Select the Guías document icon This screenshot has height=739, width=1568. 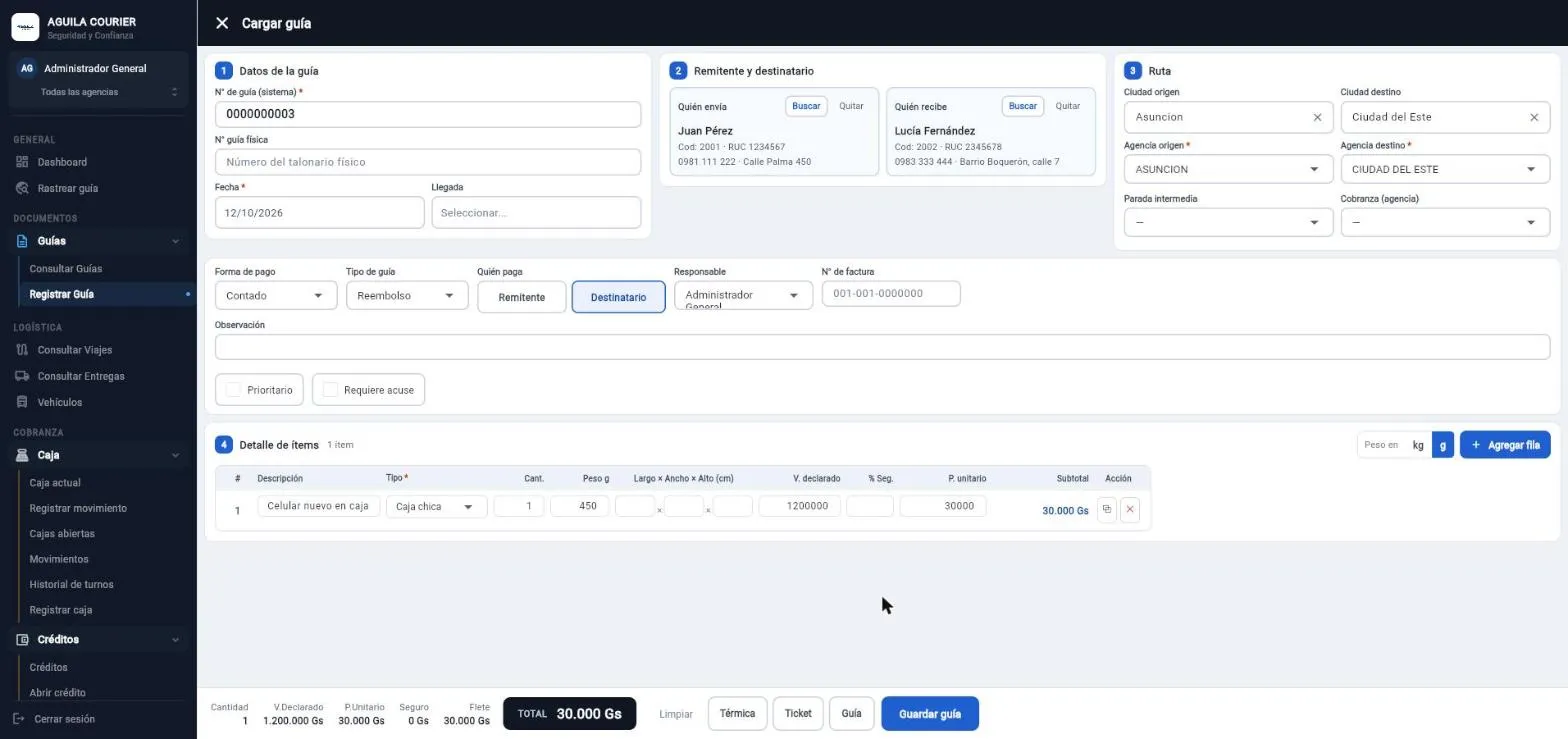pyautogui.click(x=22, y=241)
